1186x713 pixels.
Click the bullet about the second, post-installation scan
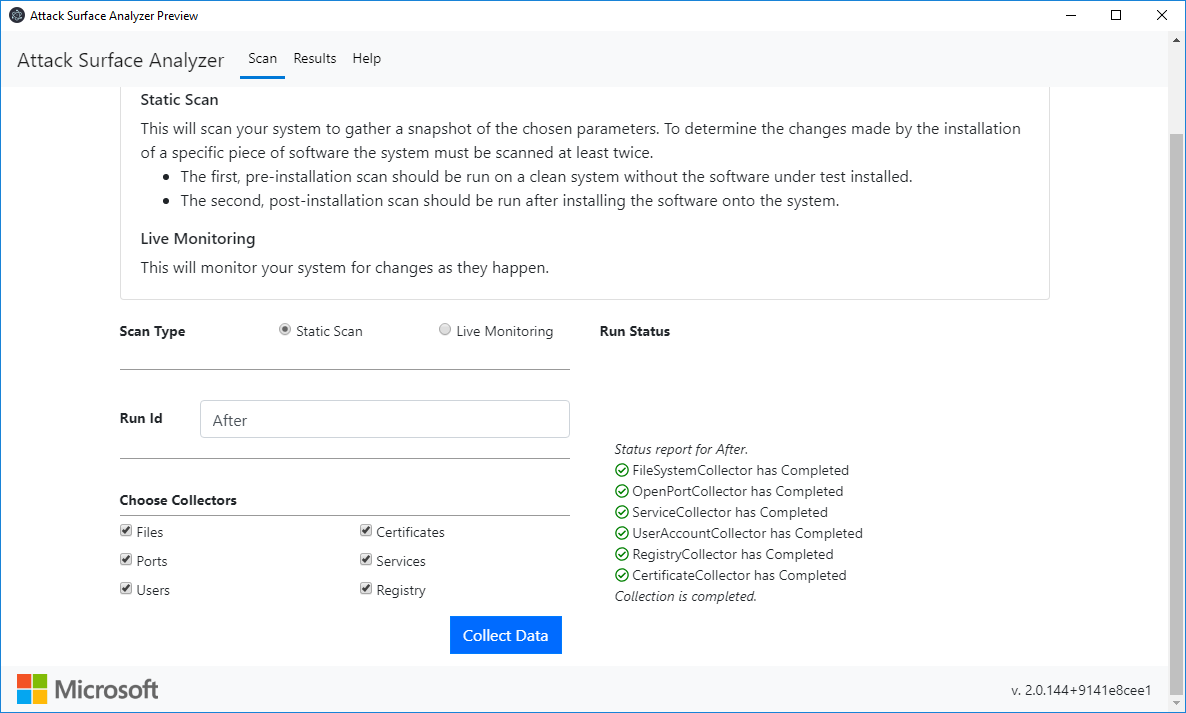tap(510, 201)
